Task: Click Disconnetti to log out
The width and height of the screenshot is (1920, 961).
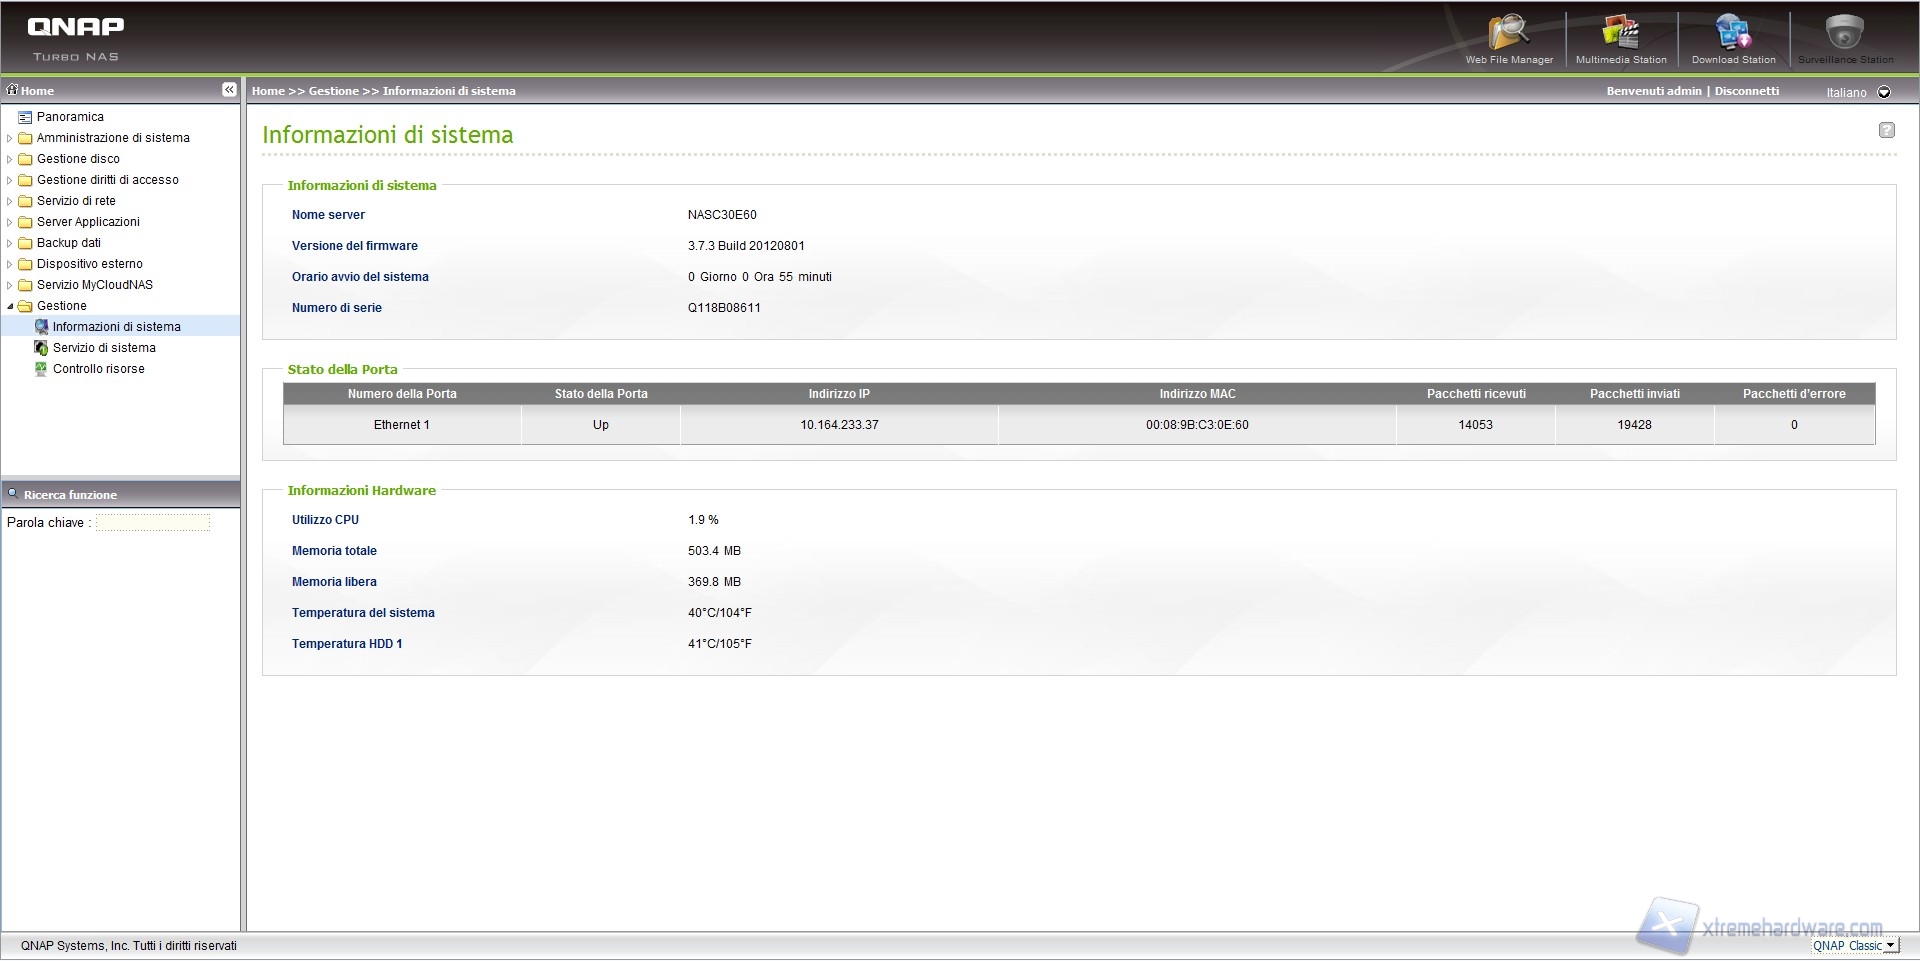Action: 1747,91
